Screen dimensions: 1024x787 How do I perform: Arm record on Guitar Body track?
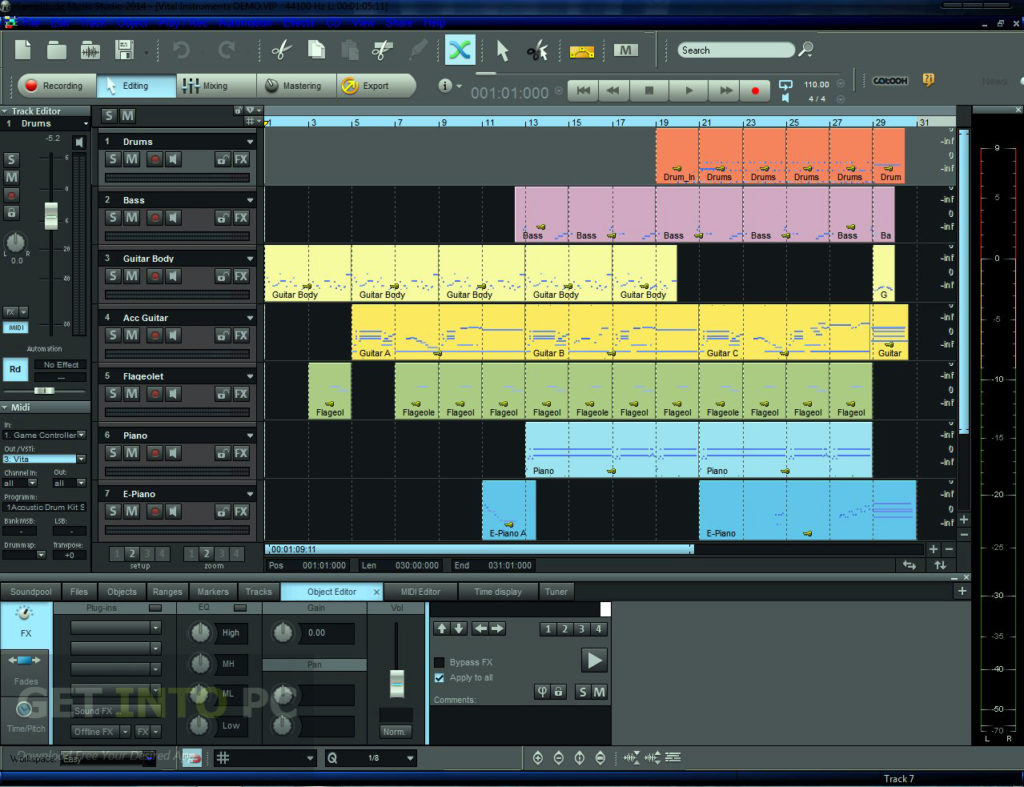click(x=155, y=276)
